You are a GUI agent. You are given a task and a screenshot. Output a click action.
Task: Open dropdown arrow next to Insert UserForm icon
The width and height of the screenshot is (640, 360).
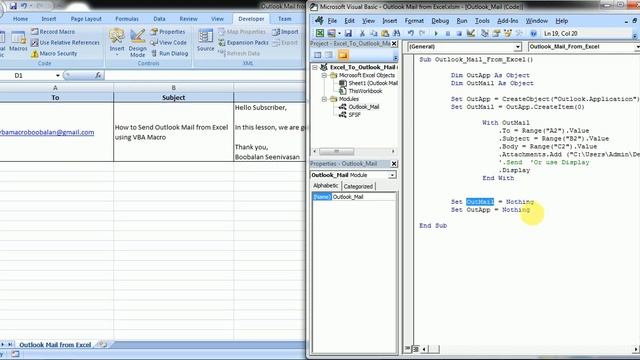tap(339, 33)
